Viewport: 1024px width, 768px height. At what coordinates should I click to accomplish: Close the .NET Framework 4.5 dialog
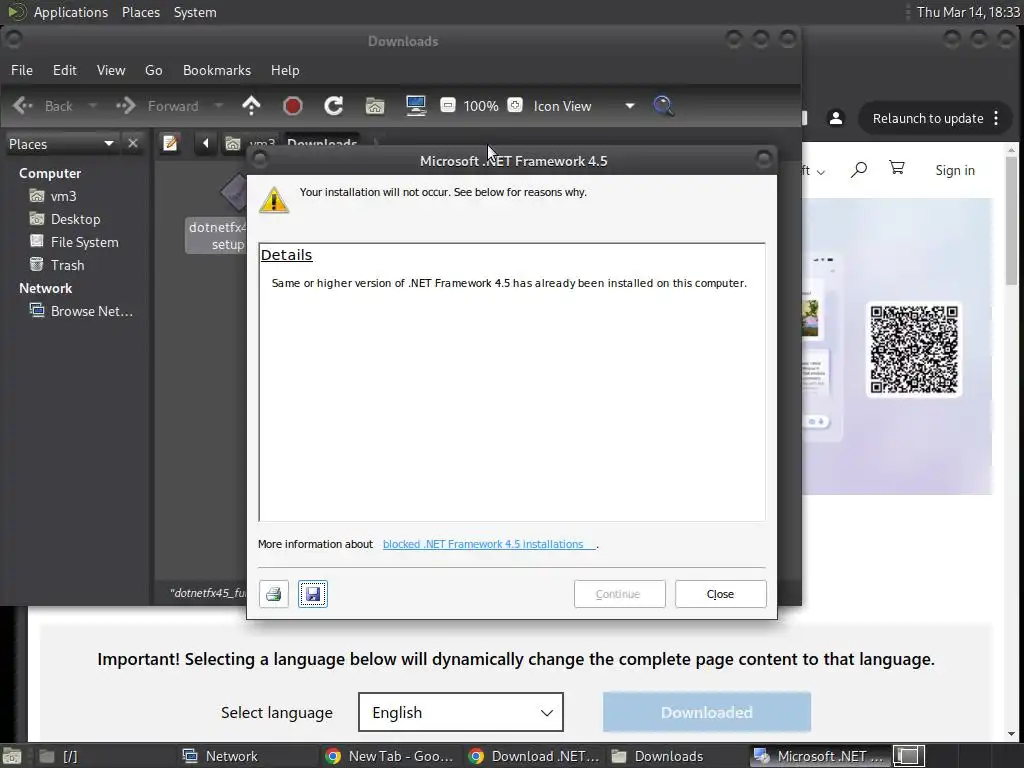(x=720, y=594)
